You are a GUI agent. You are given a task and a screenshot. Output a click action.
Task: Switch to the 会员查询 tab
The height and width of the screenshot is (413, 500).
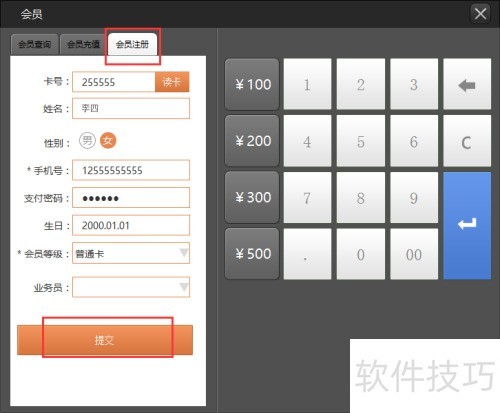[35, 44]
